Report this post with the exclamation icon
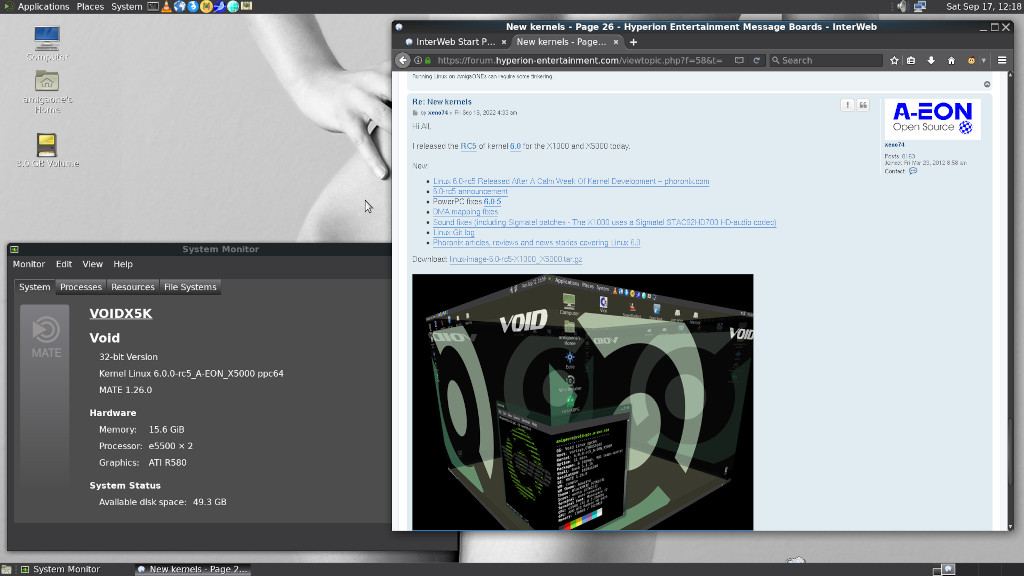Viewport: 1024px width, 576px height. click(847, 105)
